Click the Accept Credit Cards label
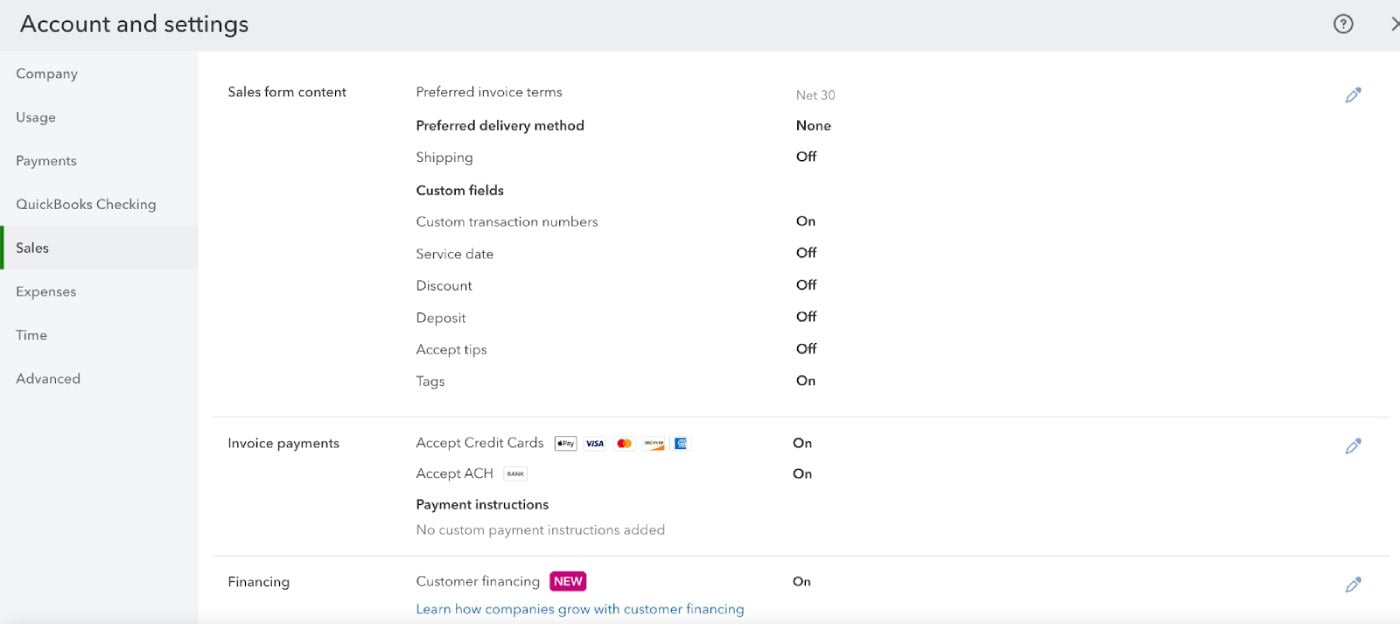The width and height of the screenshot is (1400, 624). coord(480,443)
